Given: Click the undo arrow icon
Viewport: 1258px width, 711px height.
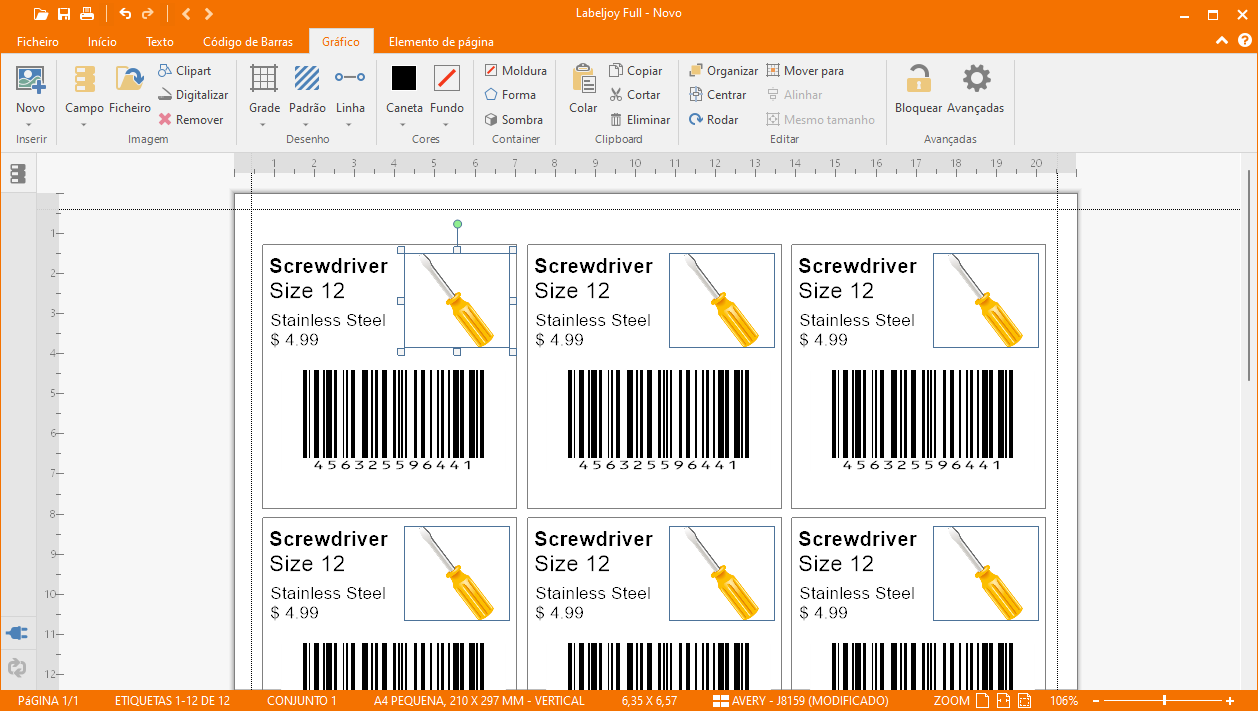Looking at the screenshot, I should tap(125, 14).
